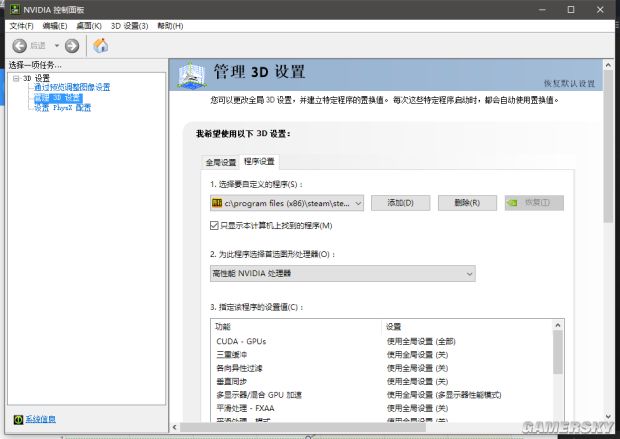Open 系统信息 icon at bottom left
This screenshot has width=620, height=439.
pyautogui.click(x=18, y=418)
